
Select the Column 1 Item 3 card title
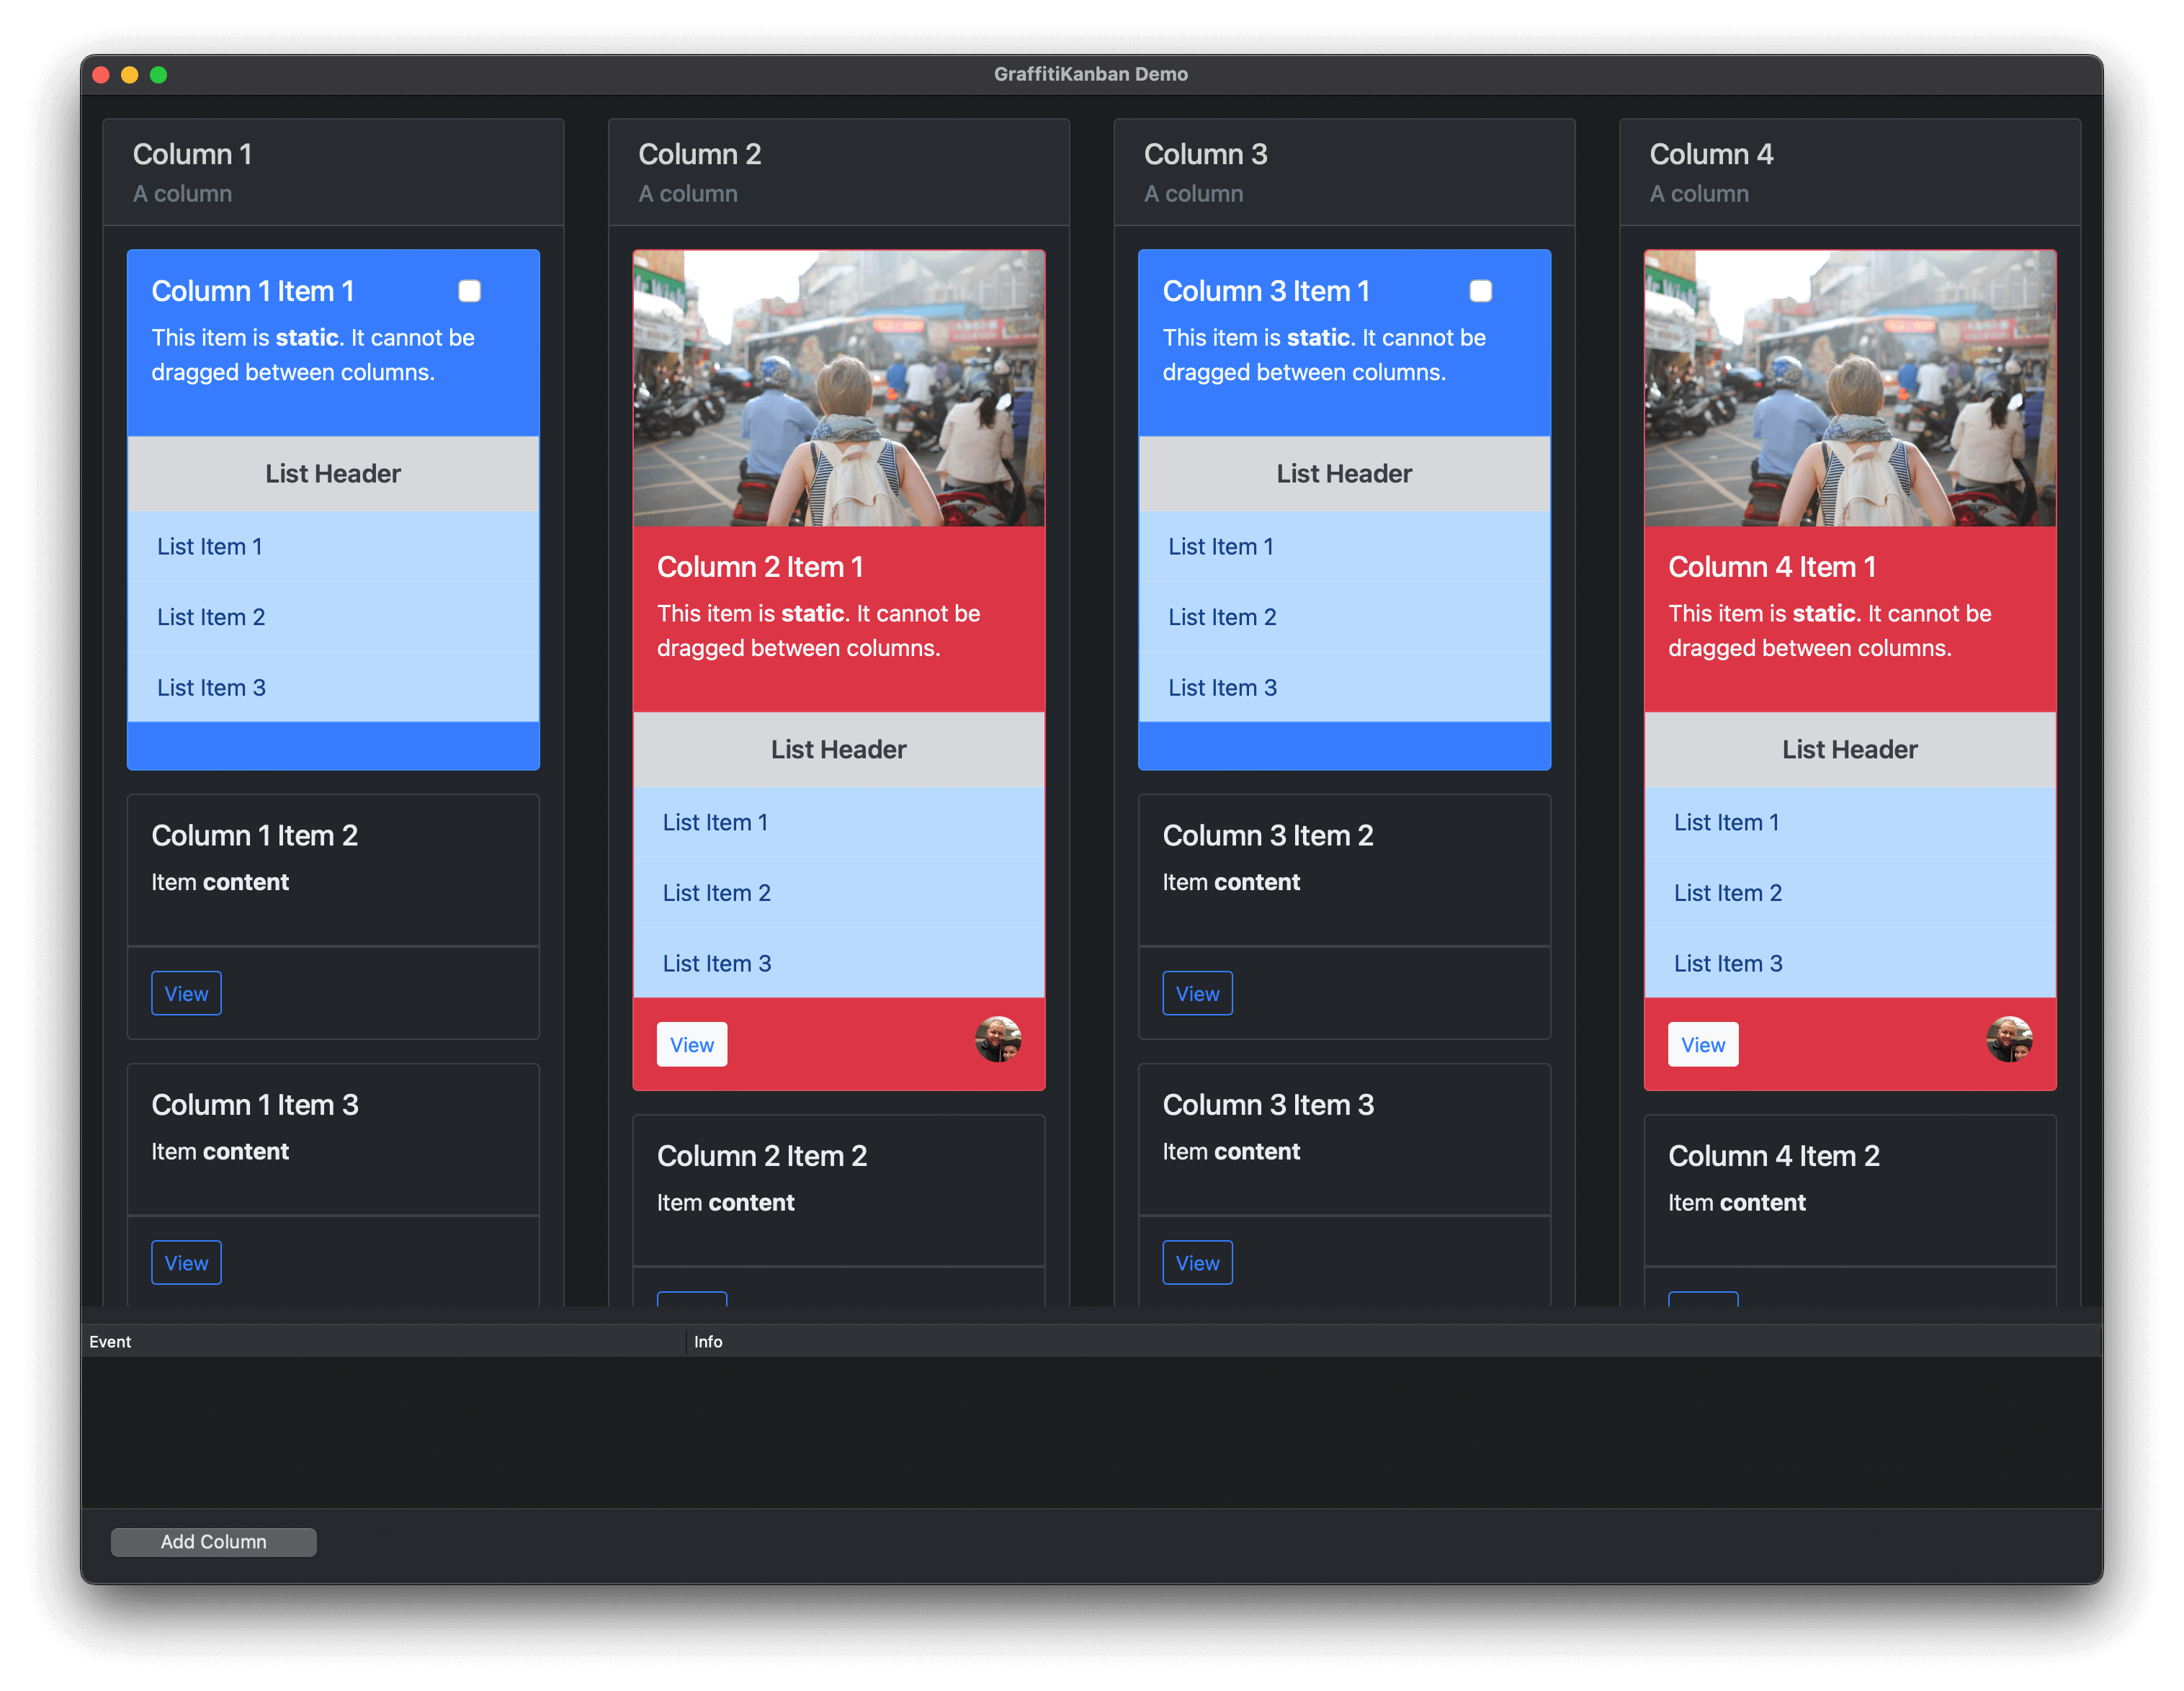coord(254,1104)
